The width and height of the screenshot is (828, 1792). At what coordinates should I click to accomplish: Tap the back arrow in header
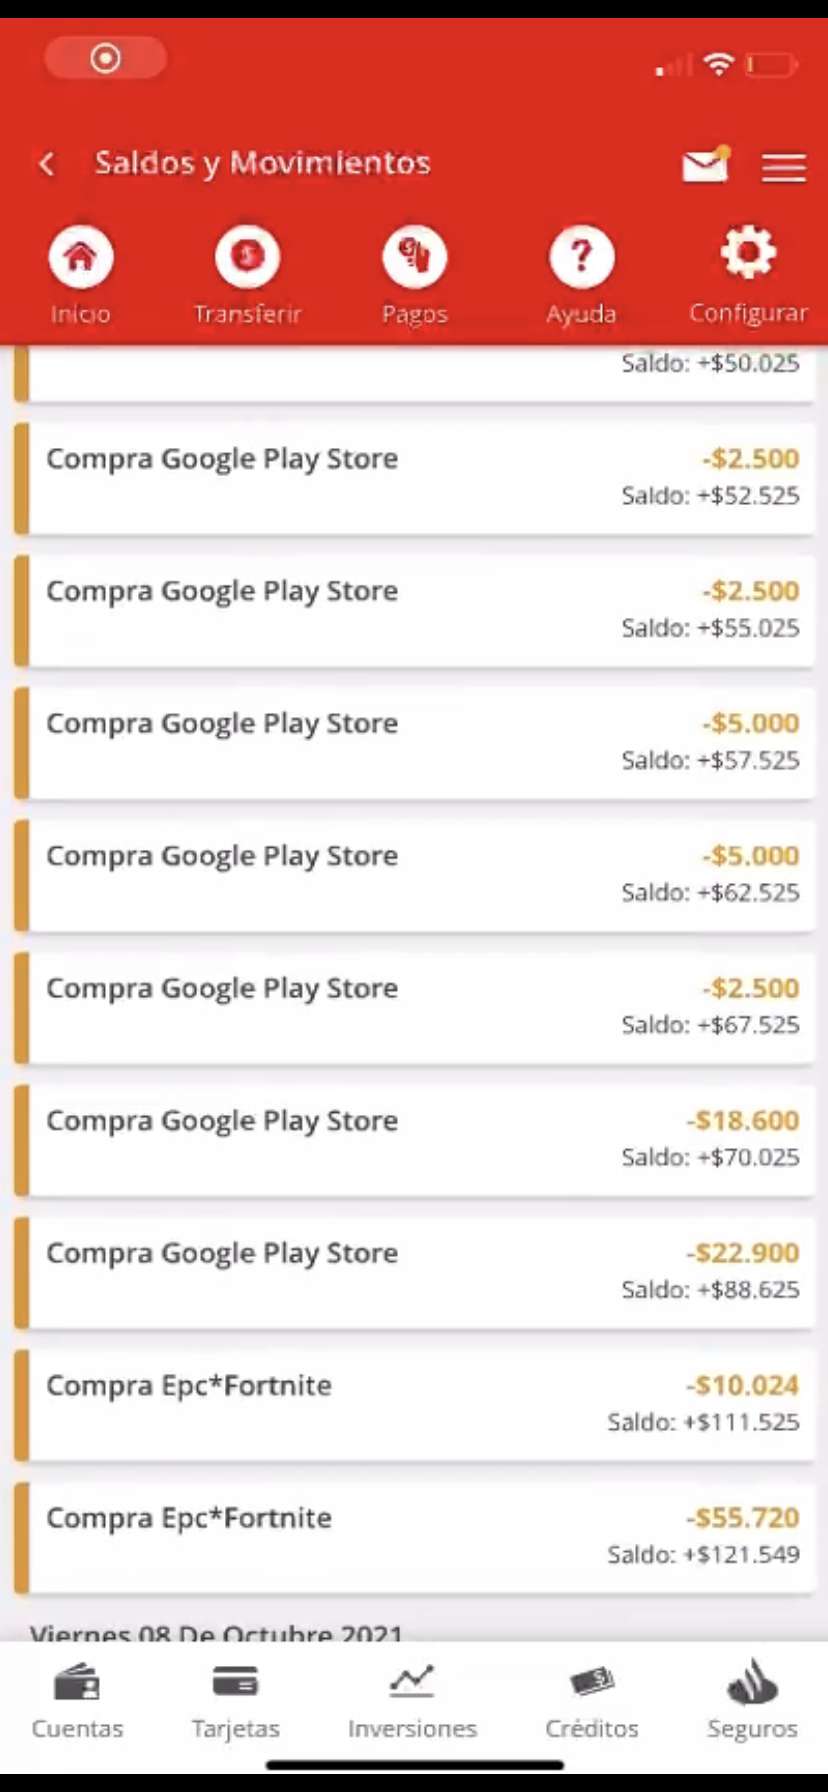(47, 164)
